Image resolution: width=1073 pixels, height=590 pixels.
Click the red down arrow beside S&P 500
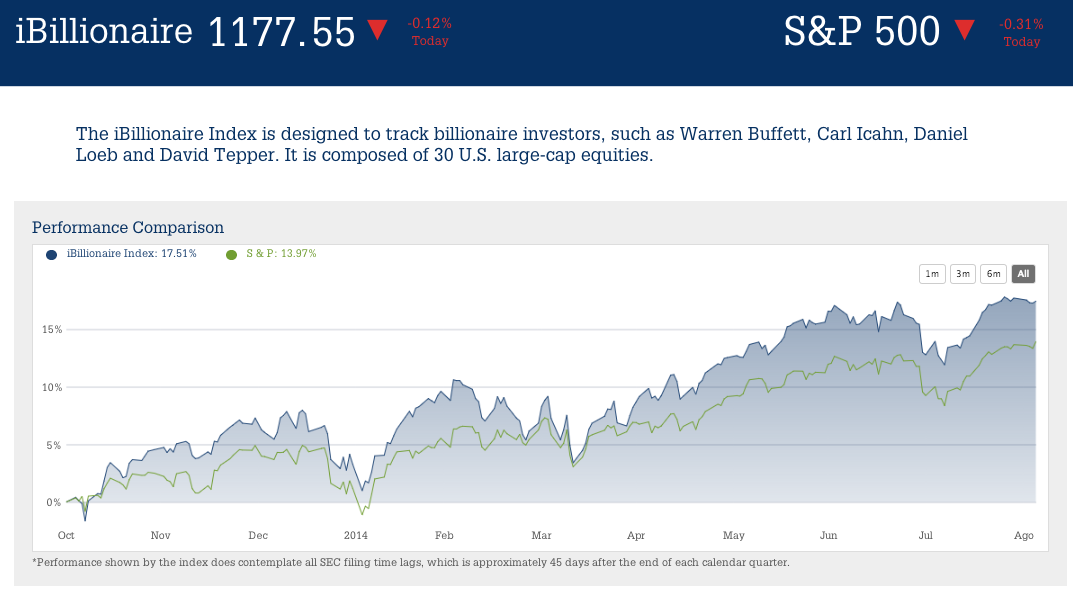pyautogui.click(x=964, y=30)
